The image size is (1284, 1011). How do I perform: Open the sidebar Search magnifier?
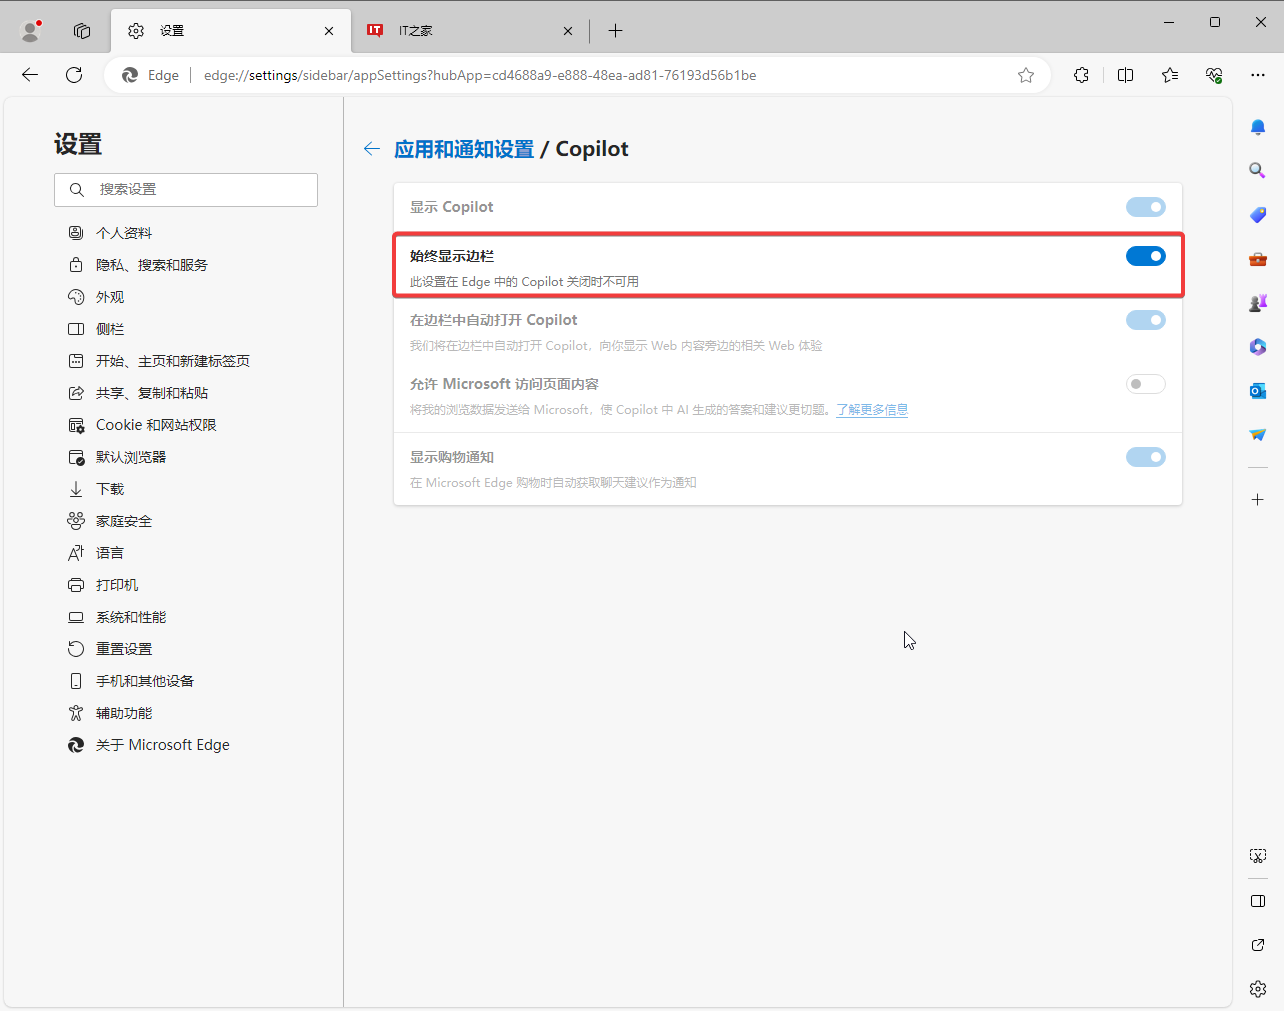(x=1258, y=171)
